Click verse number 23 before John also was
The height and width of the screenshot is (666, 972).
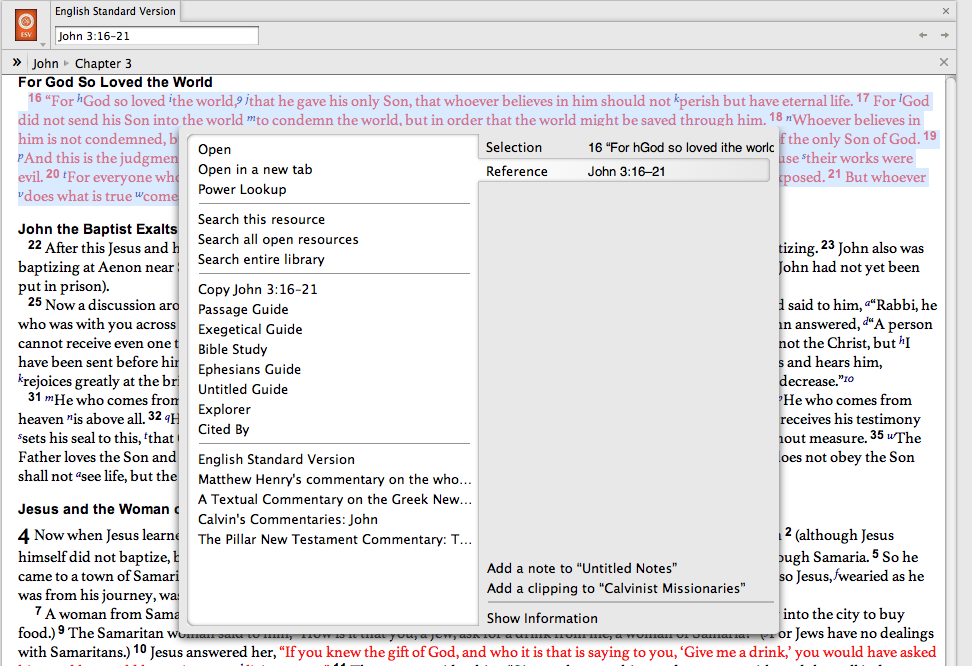pyautogui.click(x=828, y=245)
